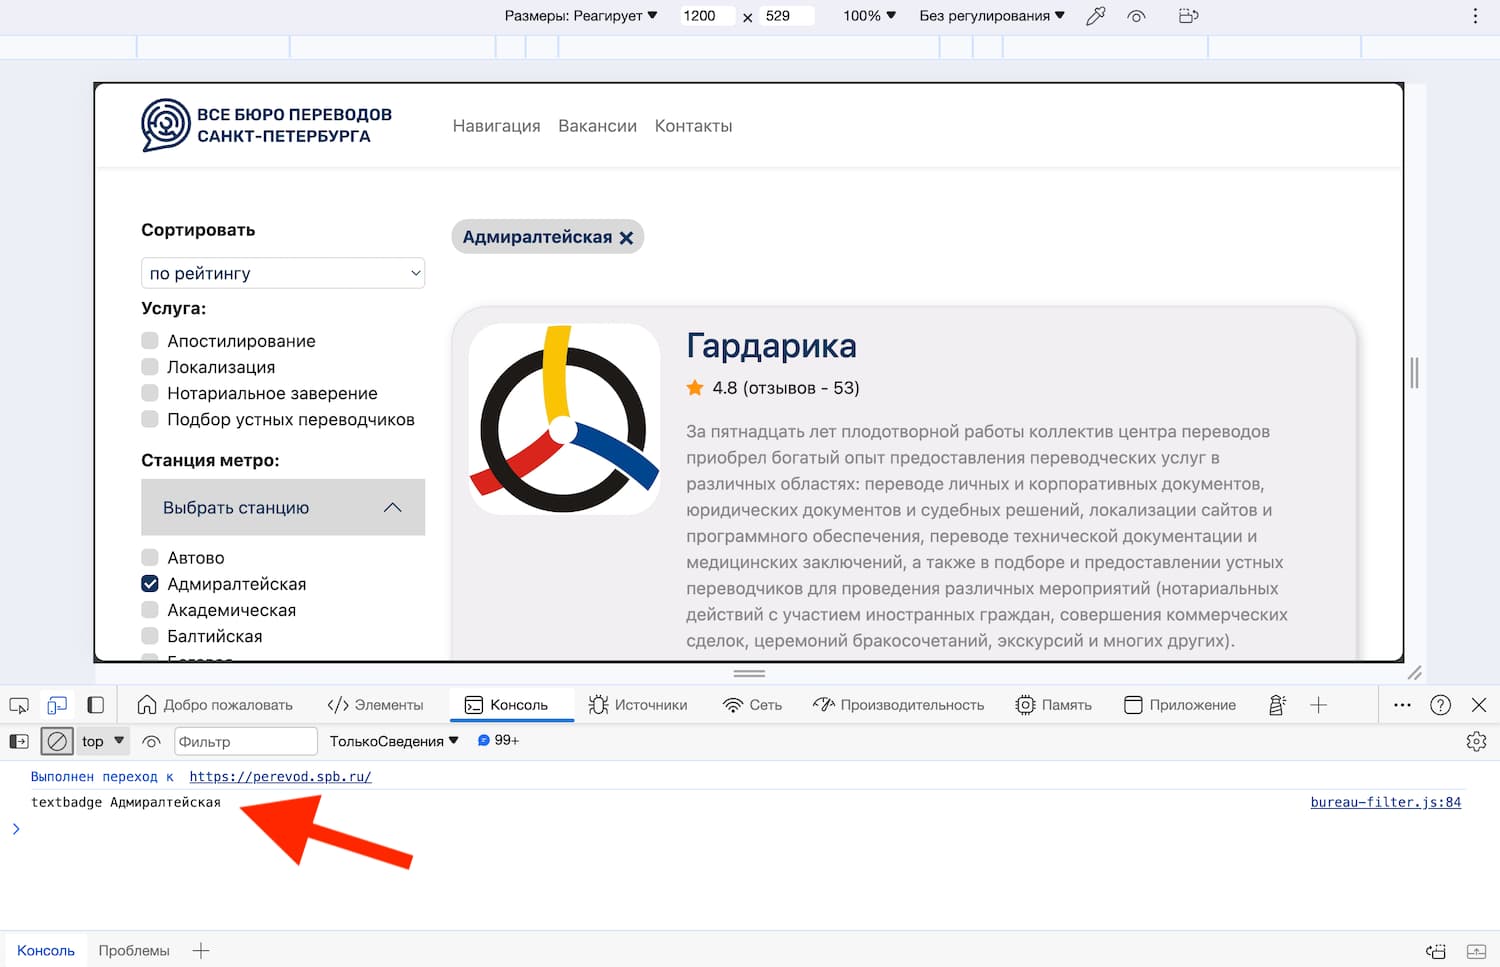Open the sort dropdown по рейтингу

click(x=283, y=273)
